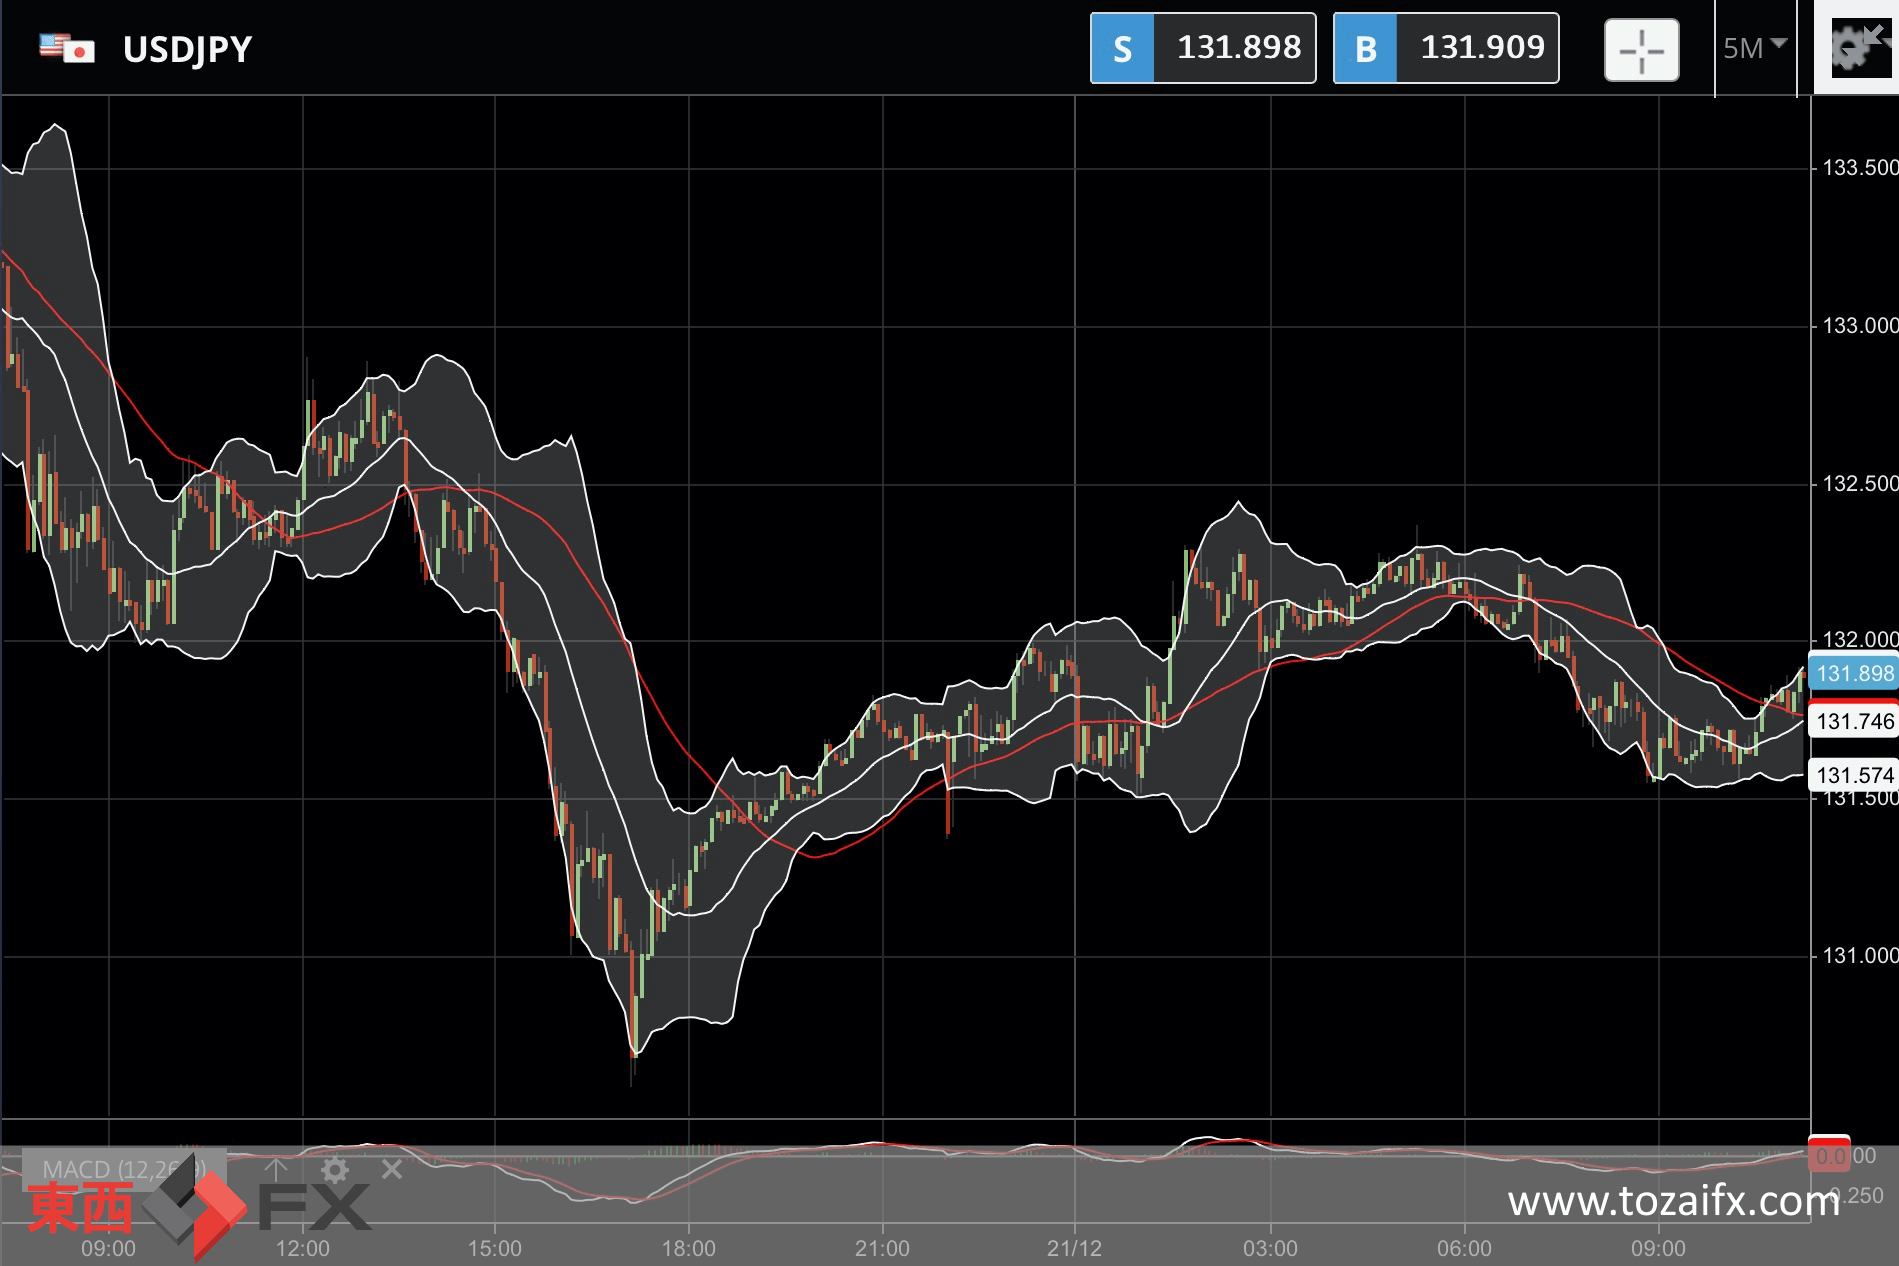Click the Buy button at 131.909

(x=1445, y=48)
